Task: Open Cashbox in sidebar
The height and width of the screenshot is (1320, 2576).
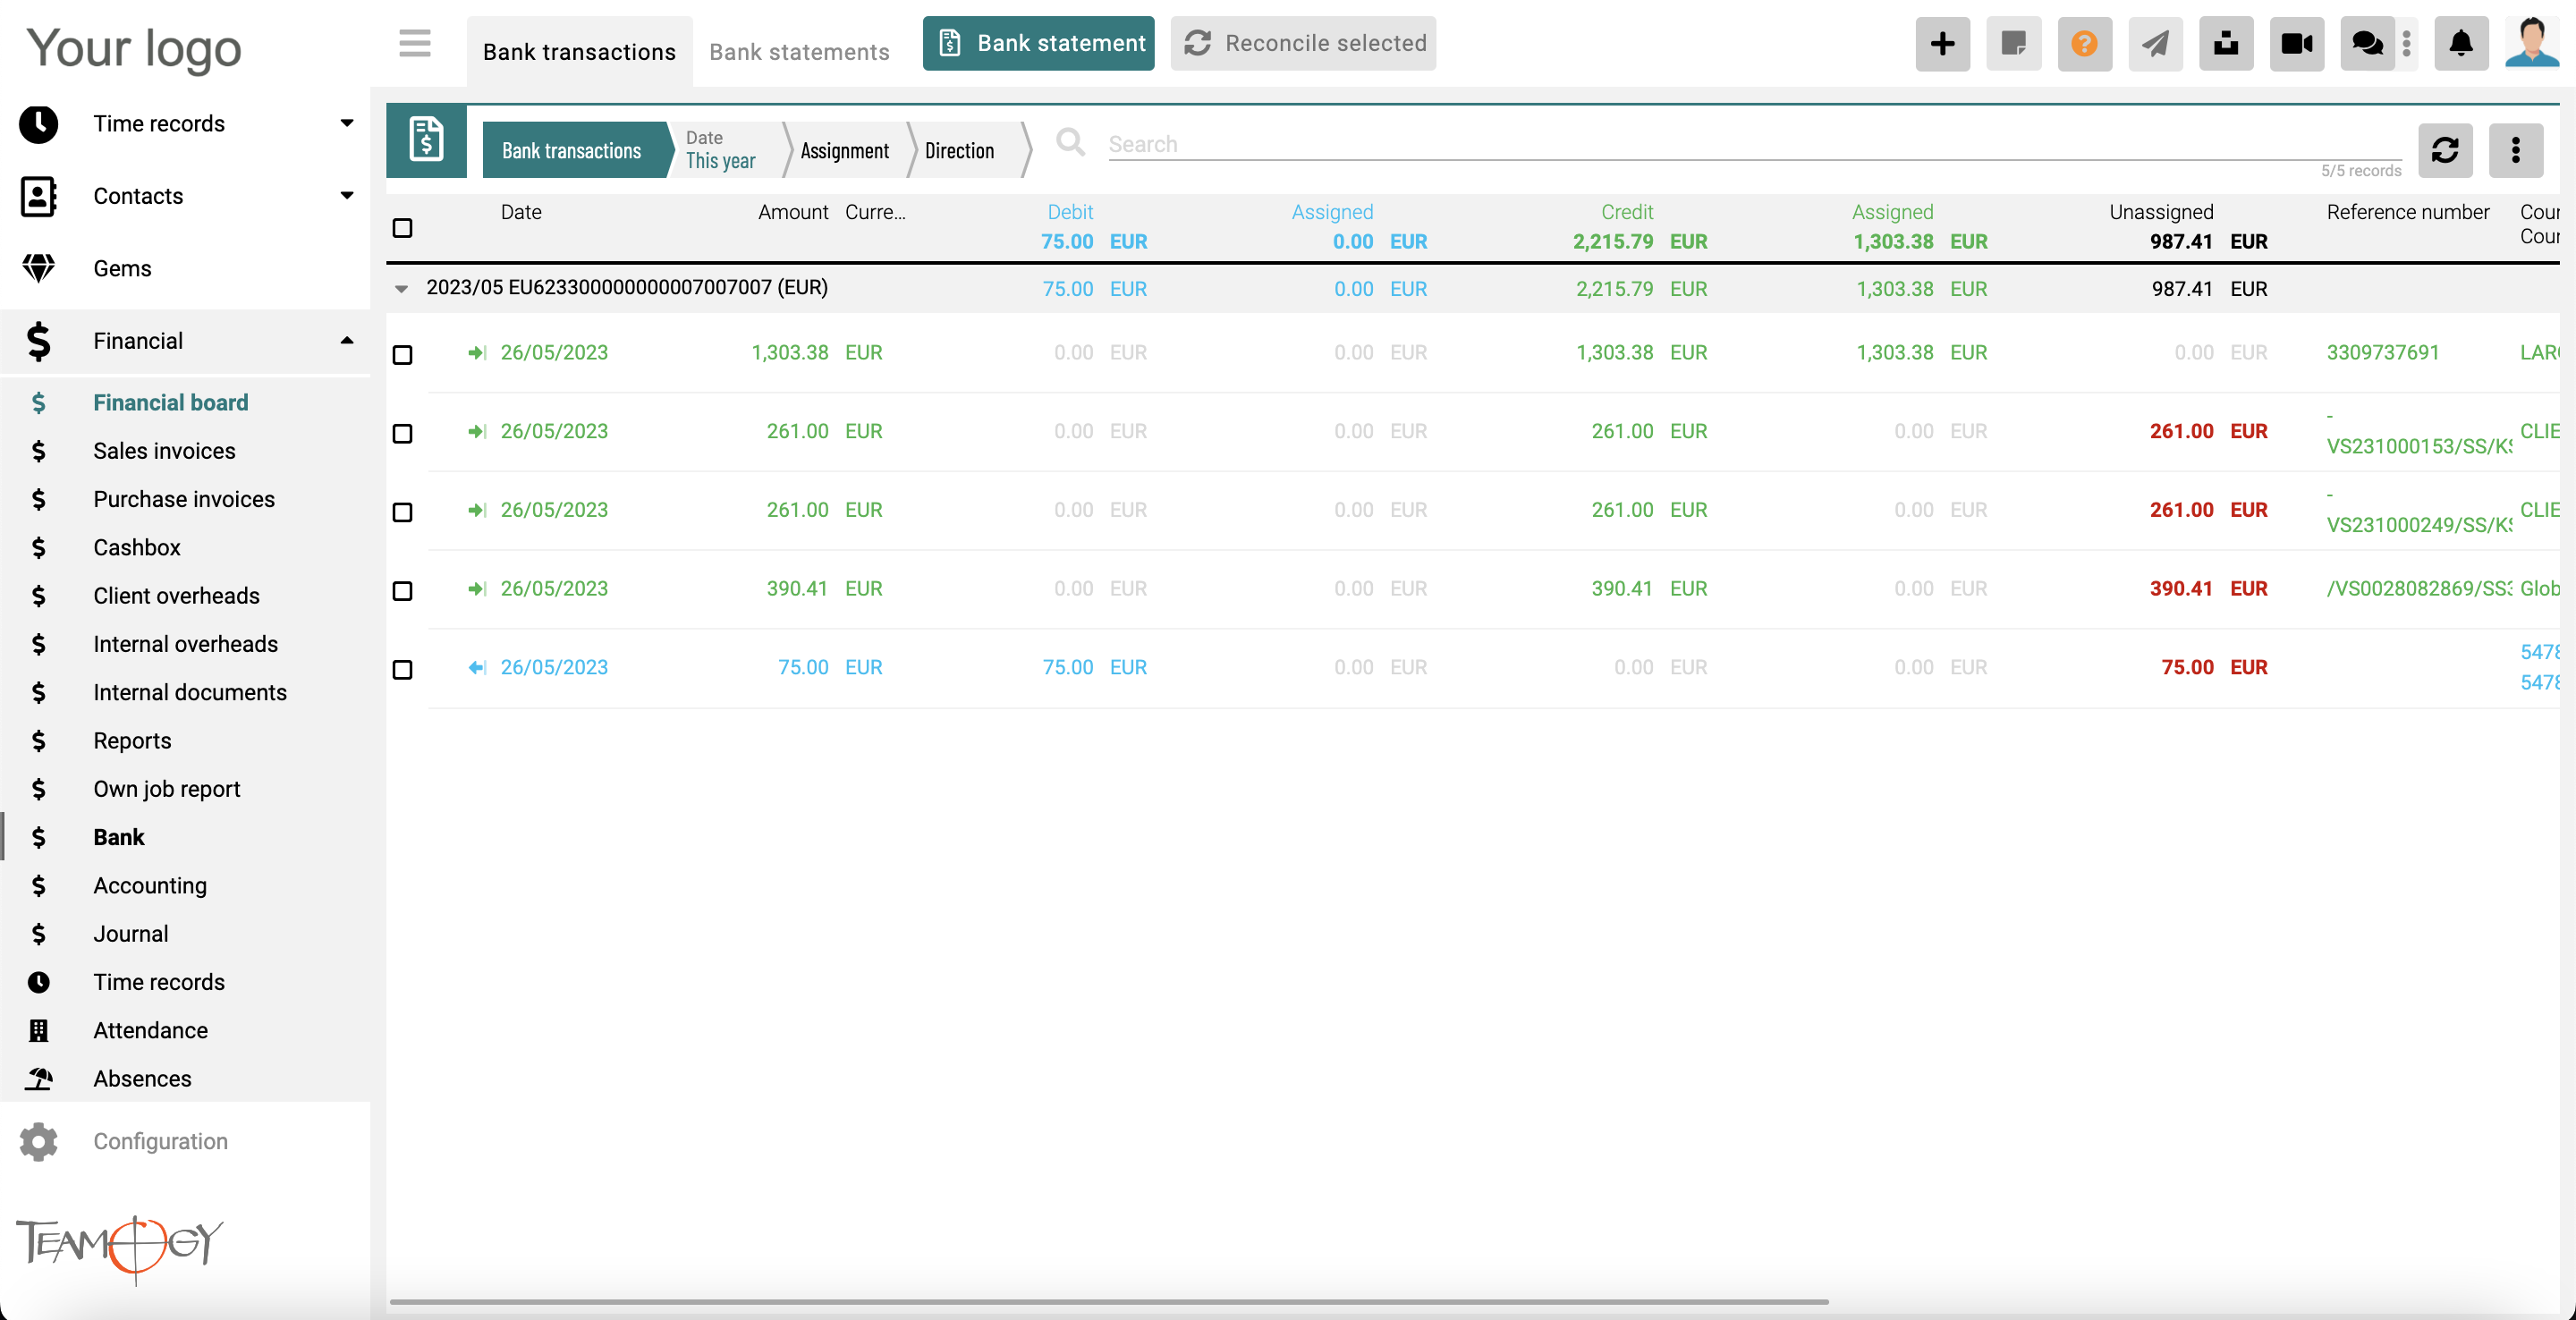Action: [185, 548]
